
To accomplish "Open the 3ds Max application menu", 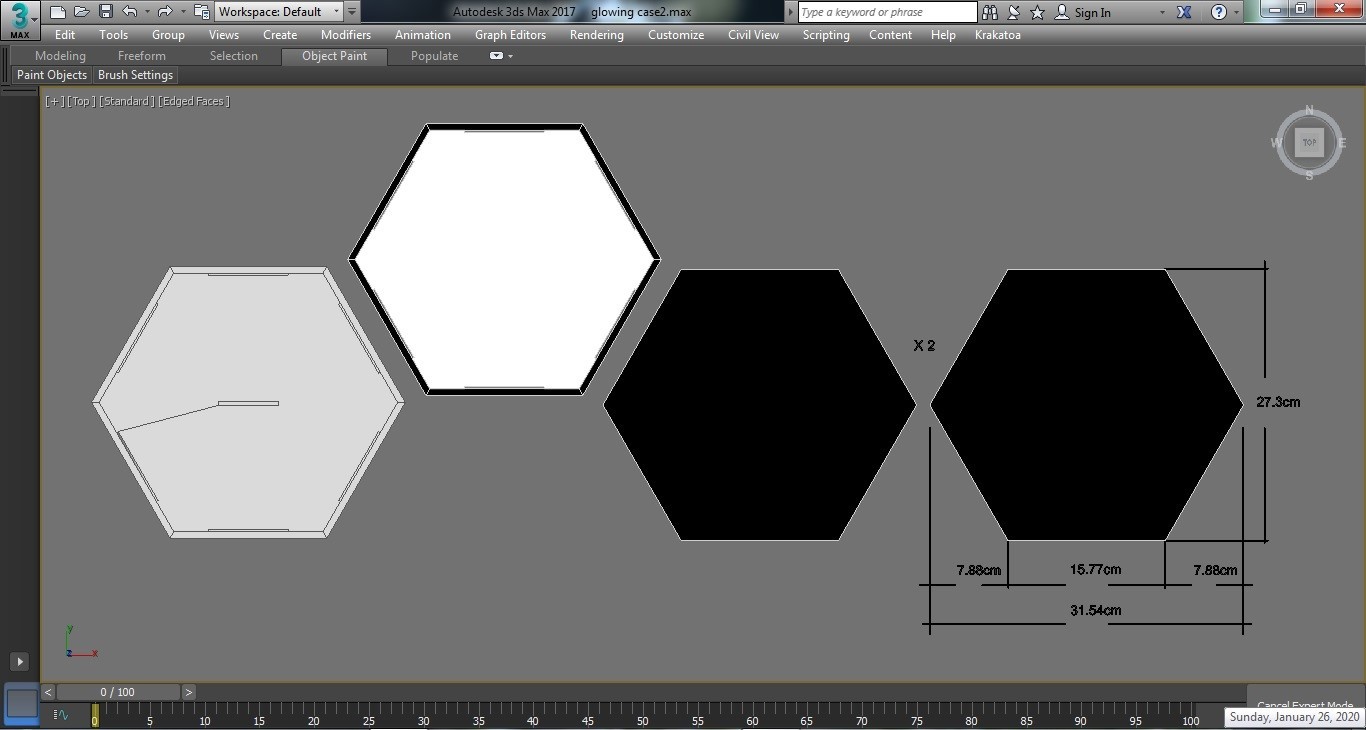I will (20, 20).
